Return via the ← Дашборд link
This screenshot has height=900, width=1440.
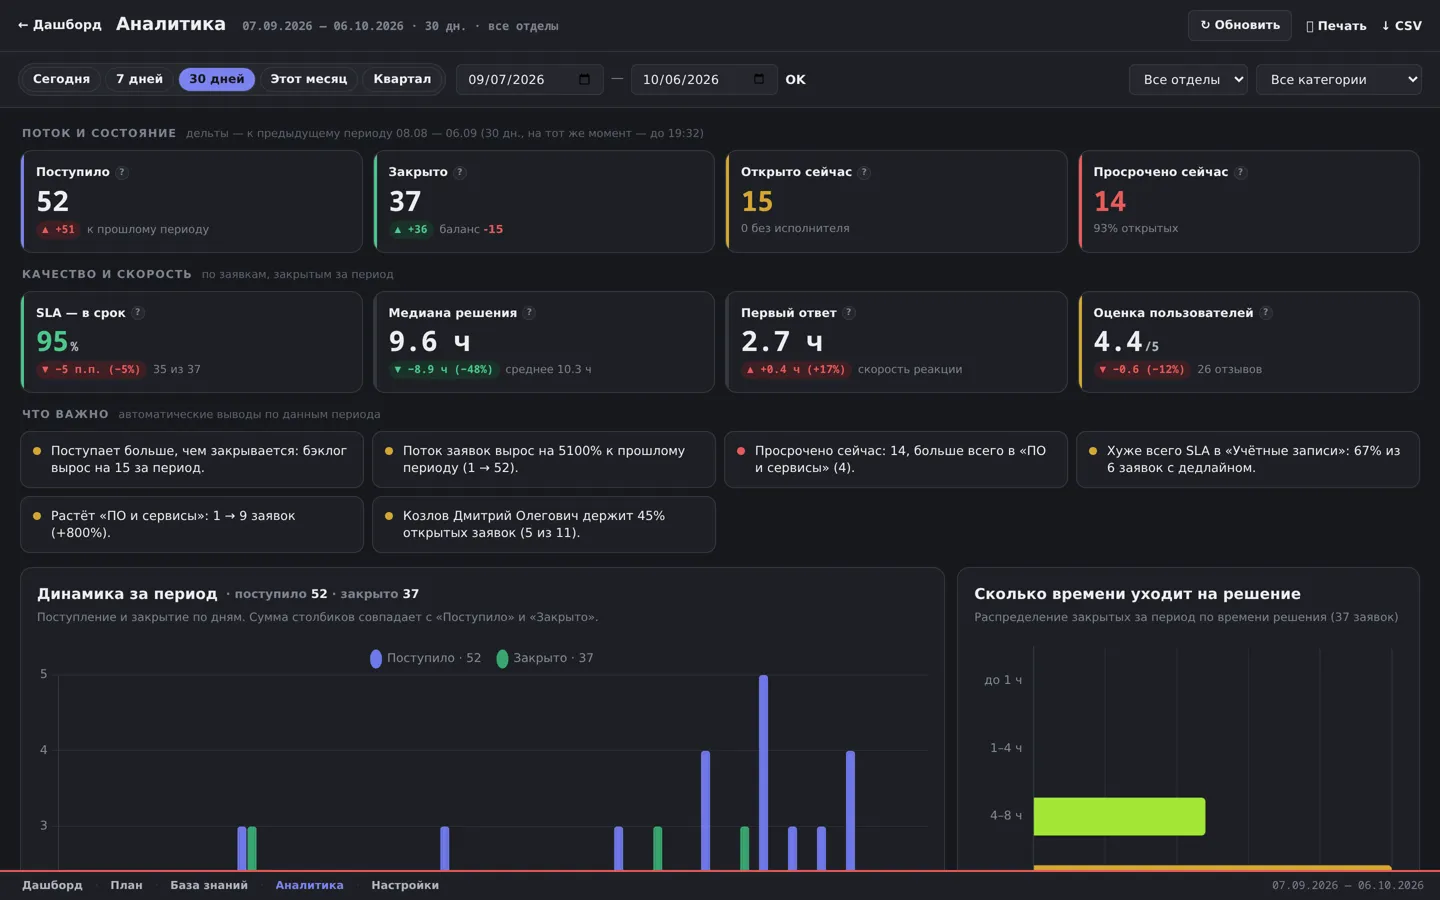pos(60,25)
